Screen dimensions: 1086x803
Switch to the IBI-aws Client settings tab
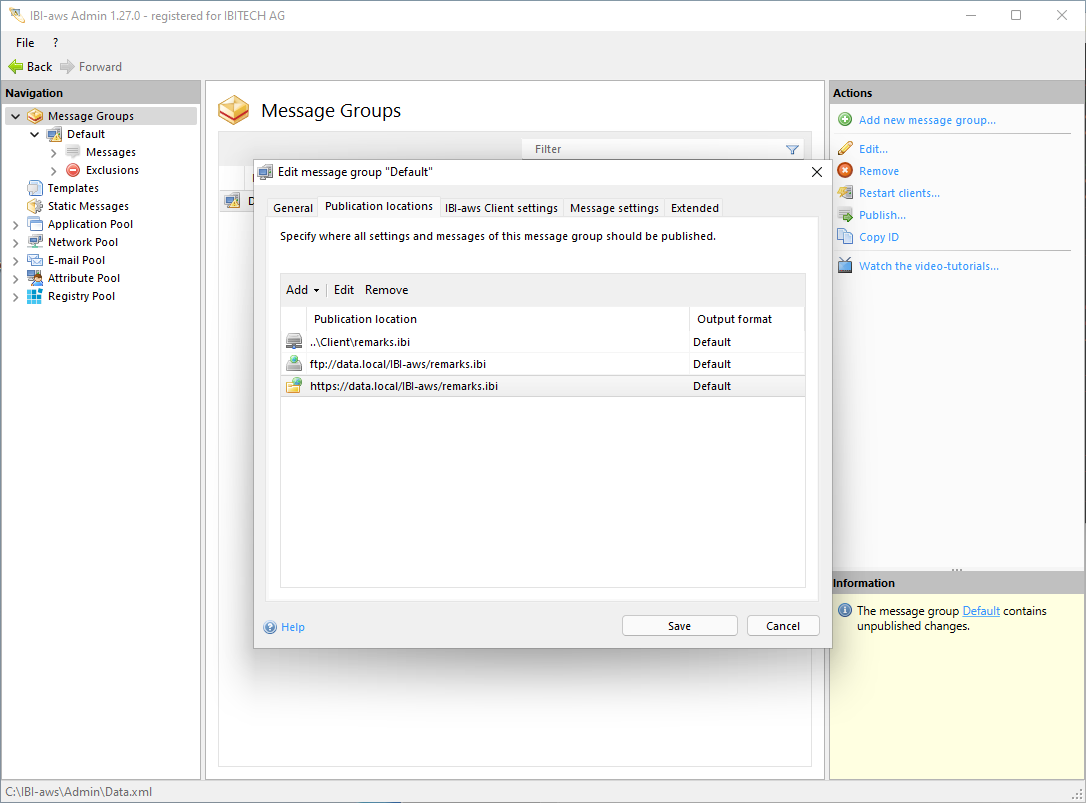click(501, 208)
